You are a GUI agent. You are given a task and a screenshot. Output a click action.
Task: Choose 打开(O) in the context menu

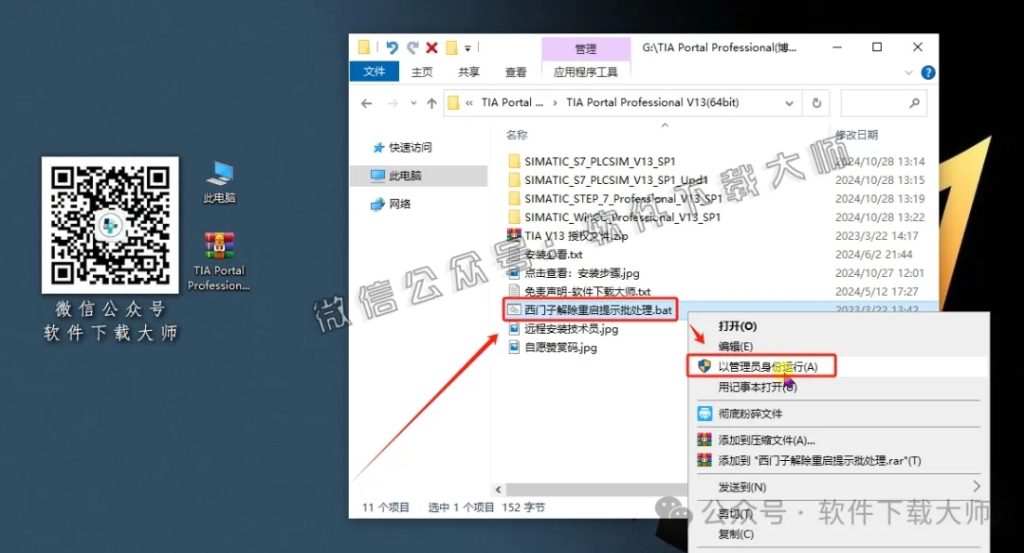pos(737,326)
